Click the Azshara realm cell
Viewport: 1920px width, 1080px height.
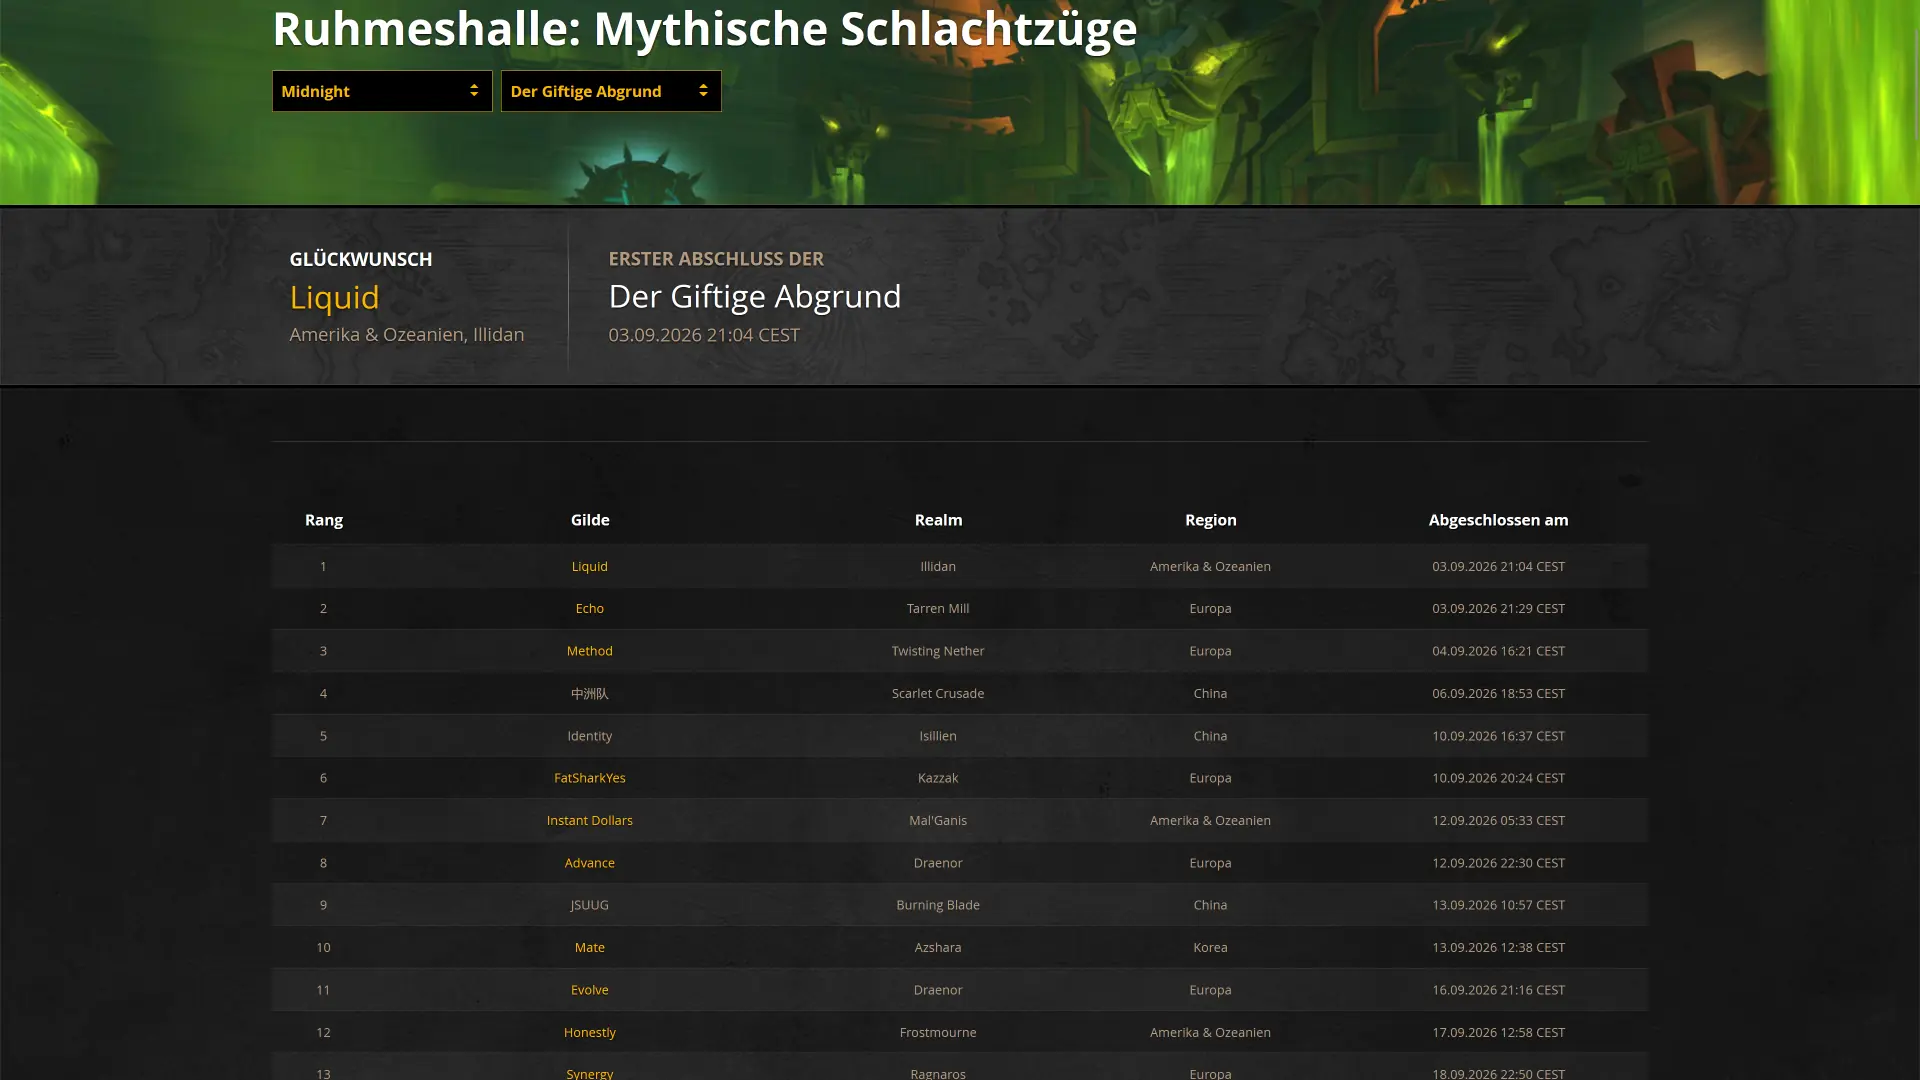938,947
